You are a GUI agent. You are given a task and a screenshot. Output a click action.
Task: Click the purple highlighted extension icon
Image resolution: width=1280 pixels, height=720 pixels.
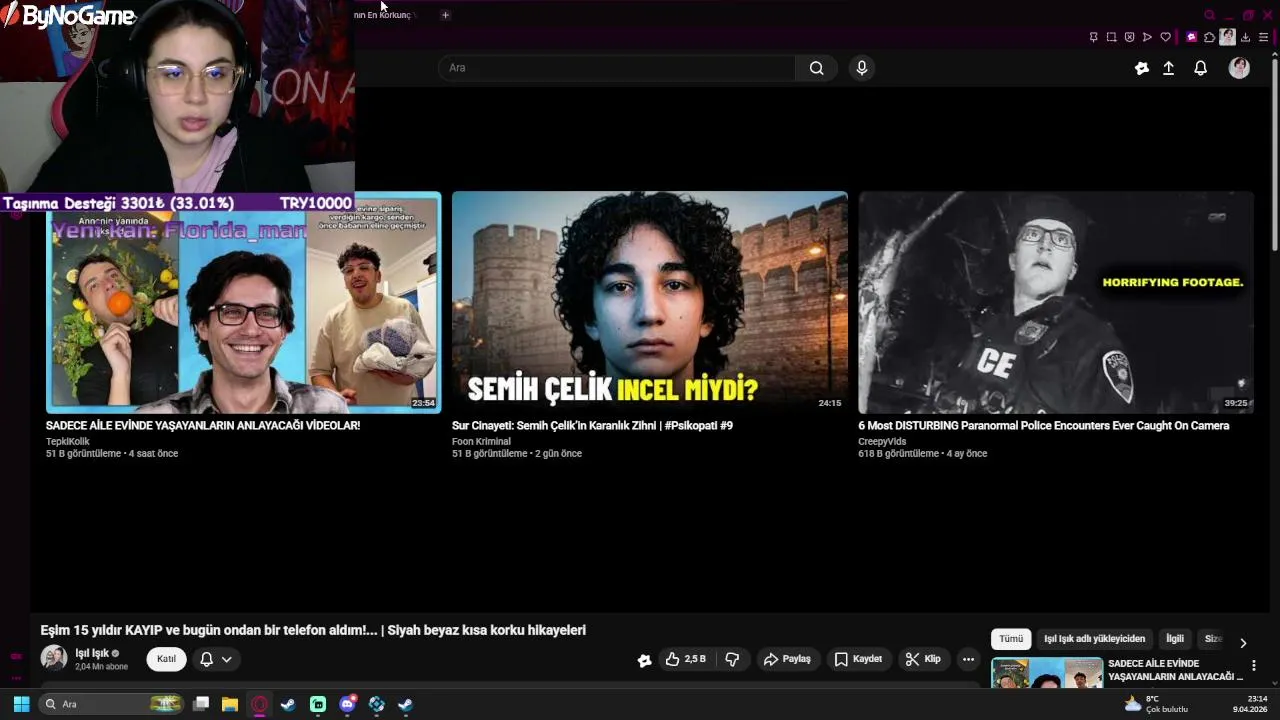click(1191, 37)
